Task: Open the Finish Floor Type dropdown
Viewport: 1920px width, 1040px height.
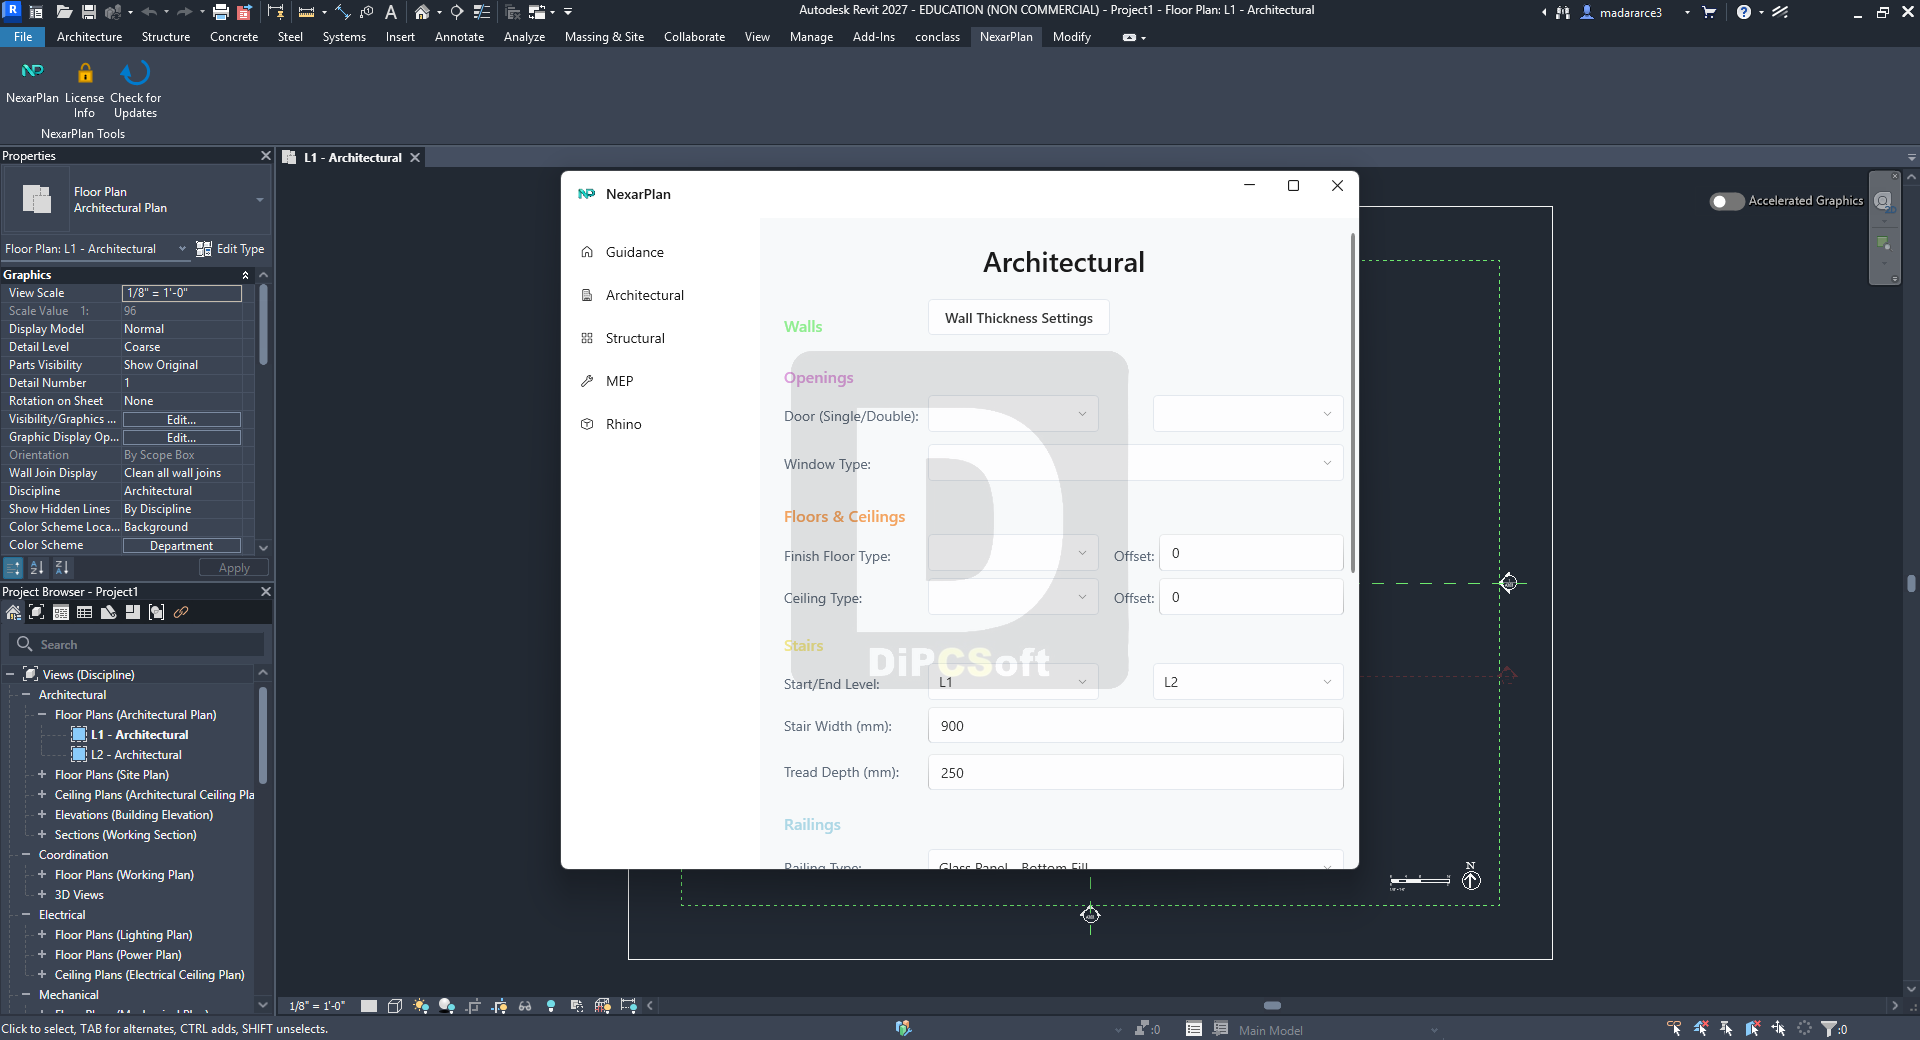Action: coord(1013,553)
